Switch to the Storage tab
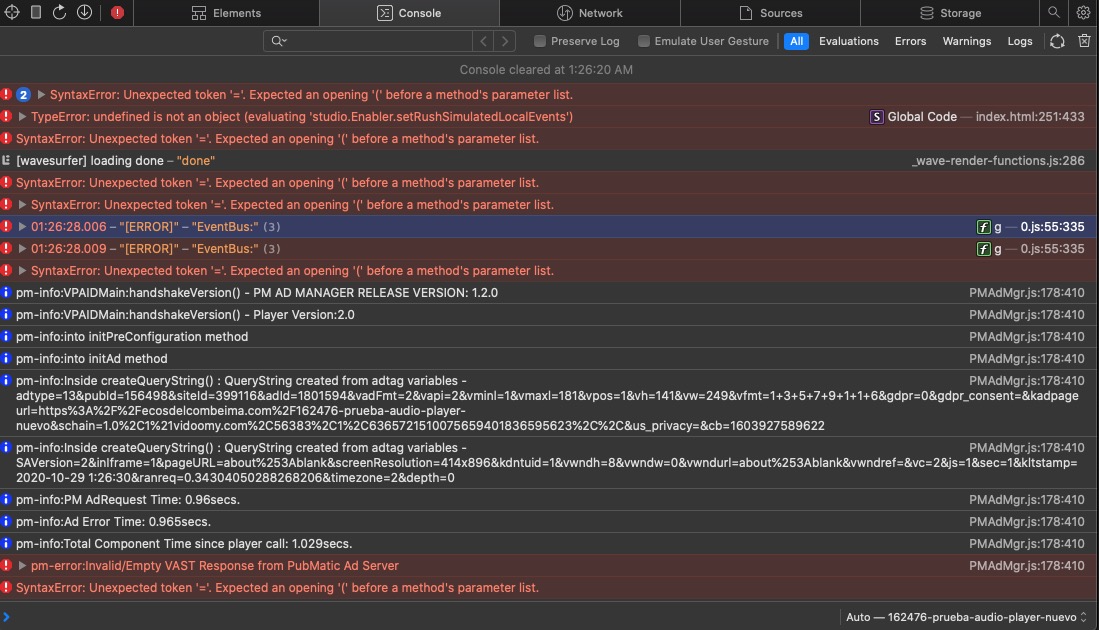1099x630 pixels. point(949,13)
